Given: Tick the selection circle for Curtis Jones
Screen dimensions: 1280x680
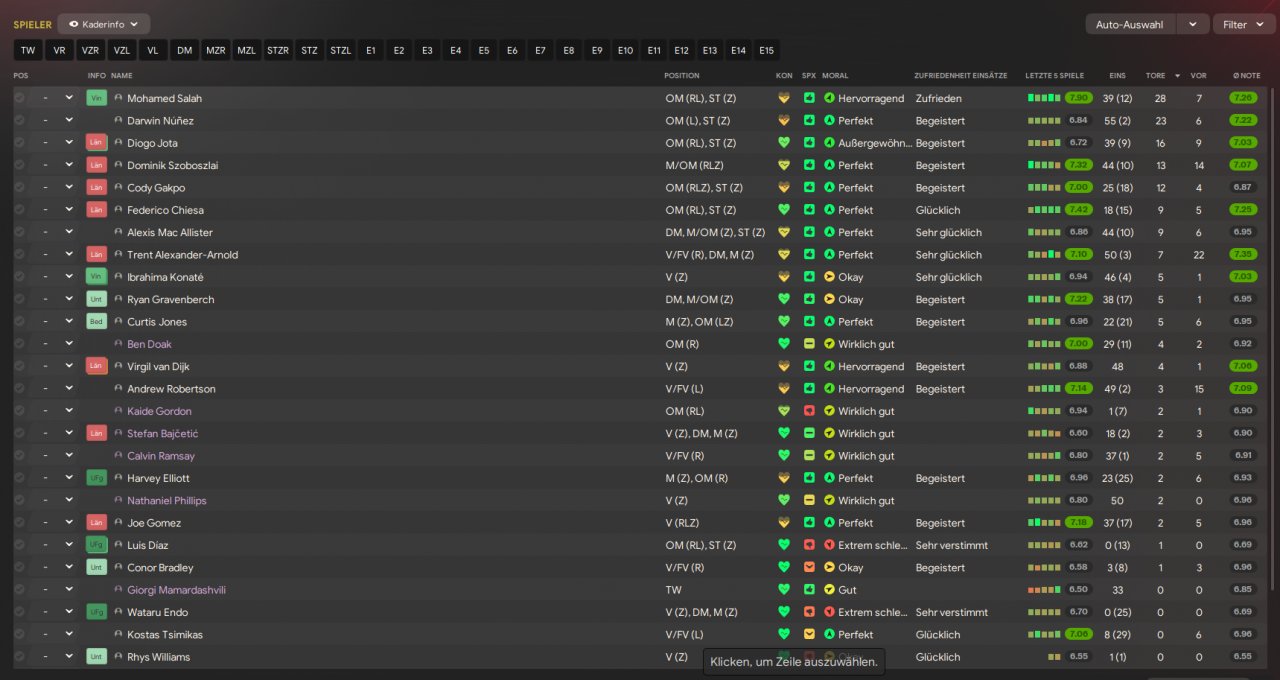Looking at the screenshot, I should click(x=19, y=322).
